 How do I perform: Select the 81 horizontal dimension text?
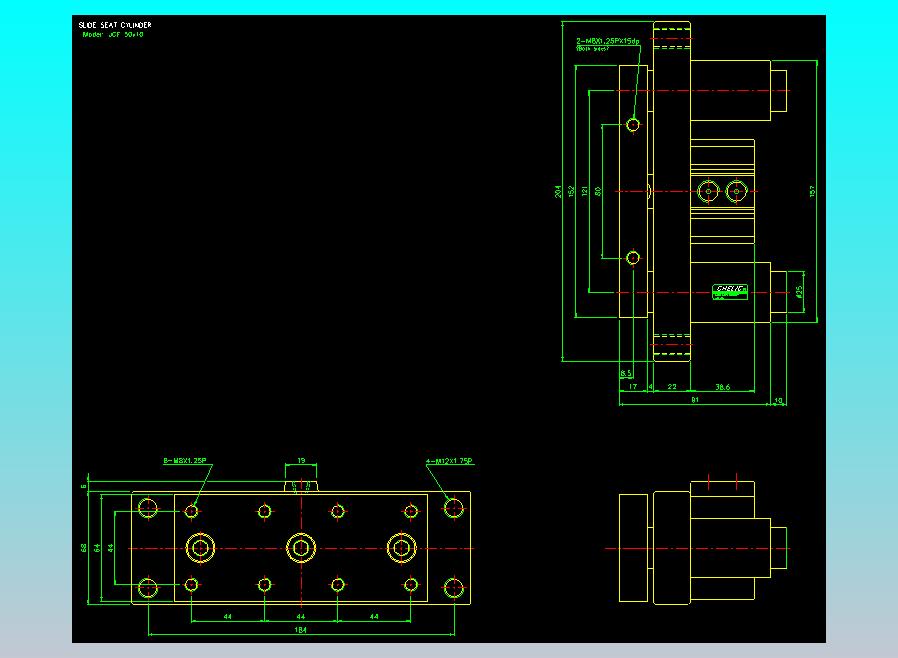(694, 400)
